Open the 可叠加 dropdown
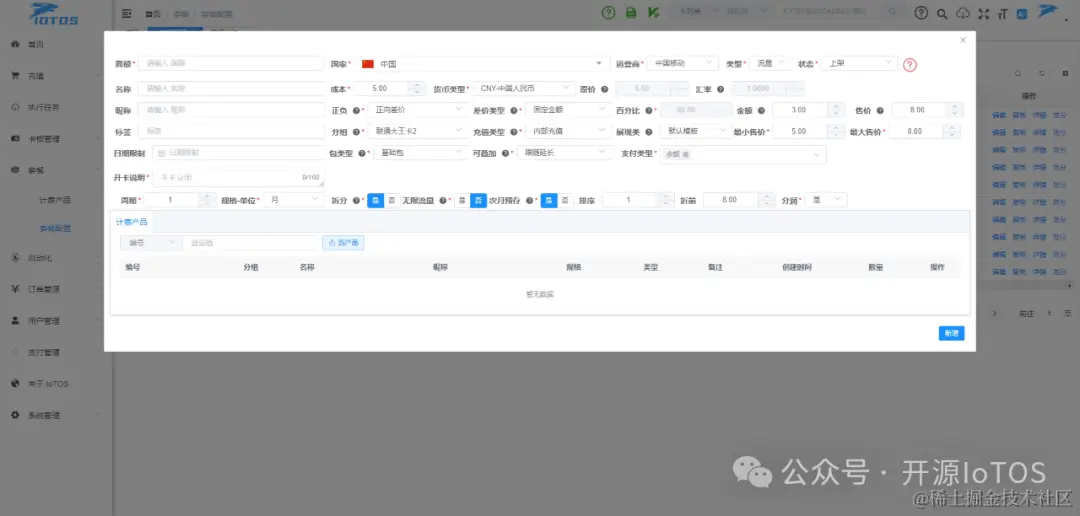Viewport: 1080px width, 516px height. pyautogui.click(x=563, y=152)
